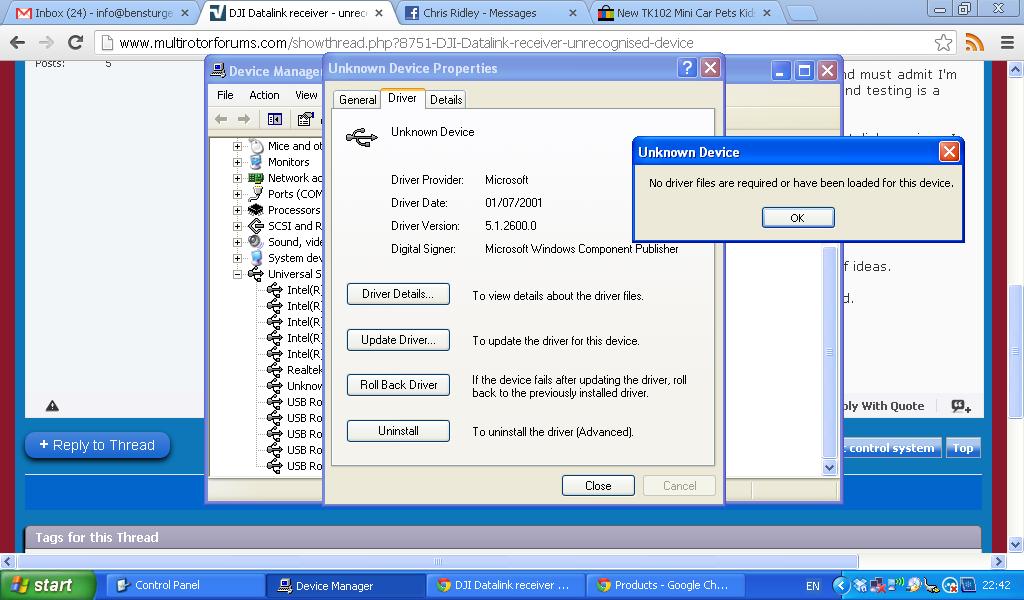The height and width of the screenshot is (600, 1024).
Task: Switch to the New TK102 Mini Car tab
Action: pos(684,12)
